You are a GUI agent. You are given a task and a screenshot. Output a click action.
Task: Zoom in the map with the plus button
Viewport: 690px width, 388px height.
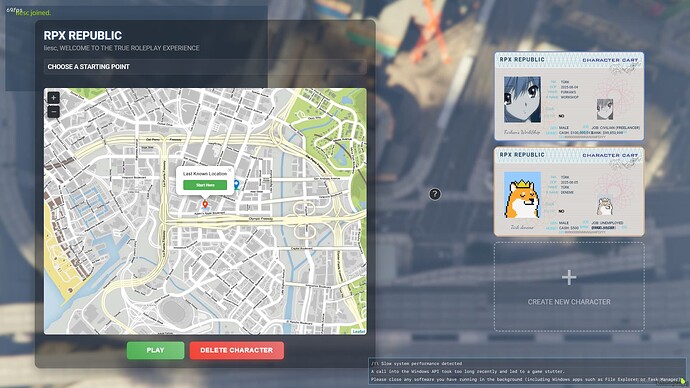point(53,98)
